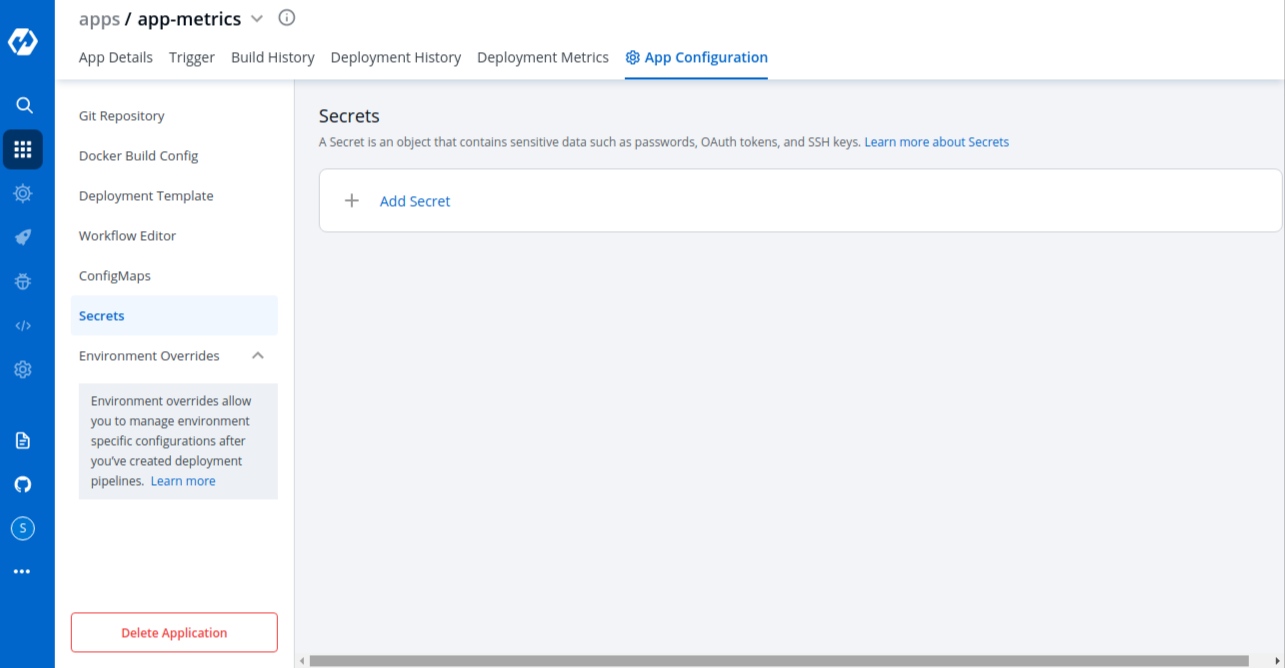The width and height of the screenshot is (1285, 668).
Task: Collapse the Environment Overrides section
Action: point(258,356)
